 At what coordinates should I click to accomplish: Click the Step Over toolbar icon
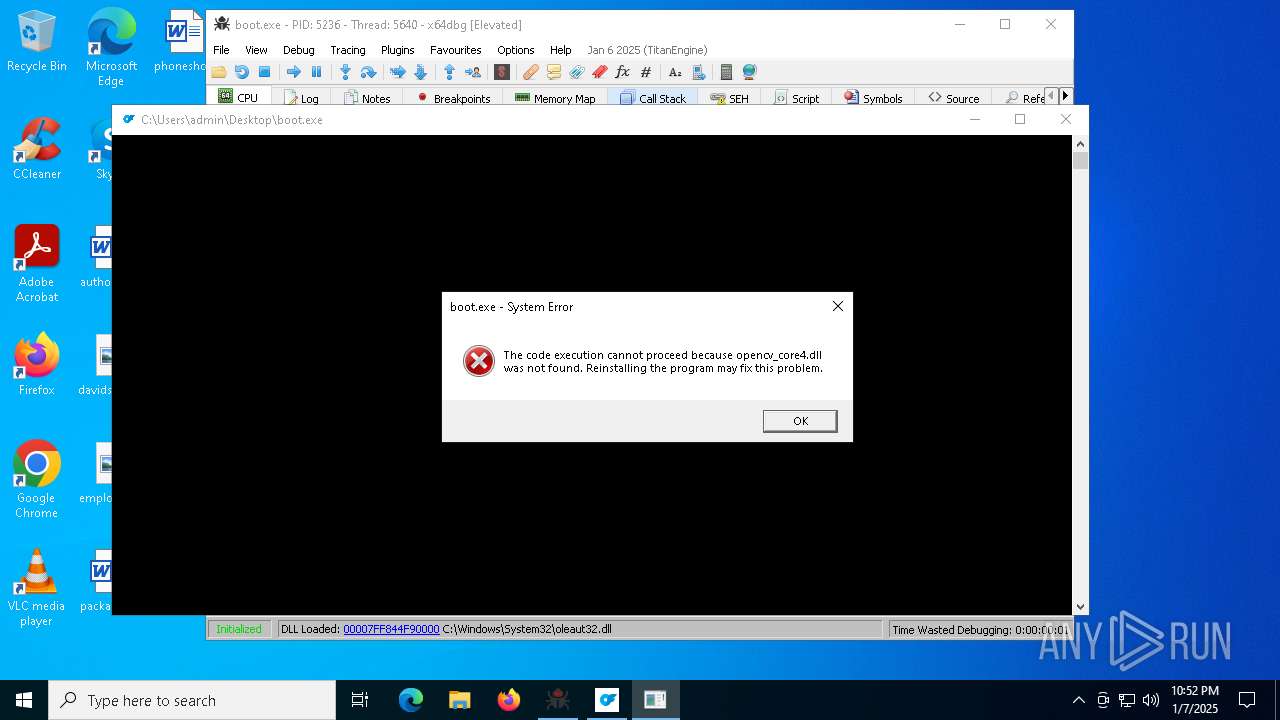coord(368,72)
